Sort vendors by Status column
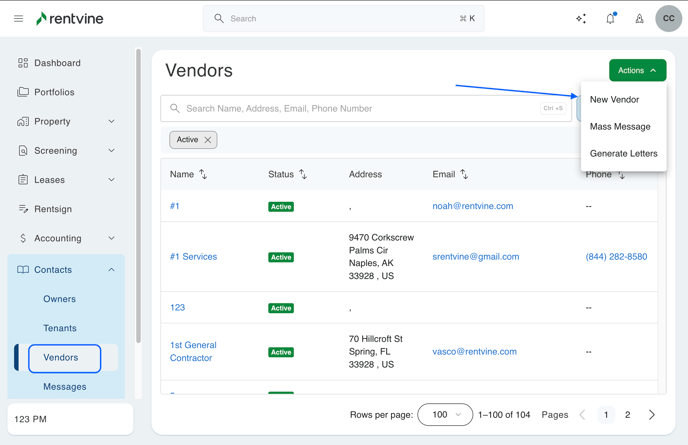The width and height of the screenshot is (688, 445). coord(303,175)
